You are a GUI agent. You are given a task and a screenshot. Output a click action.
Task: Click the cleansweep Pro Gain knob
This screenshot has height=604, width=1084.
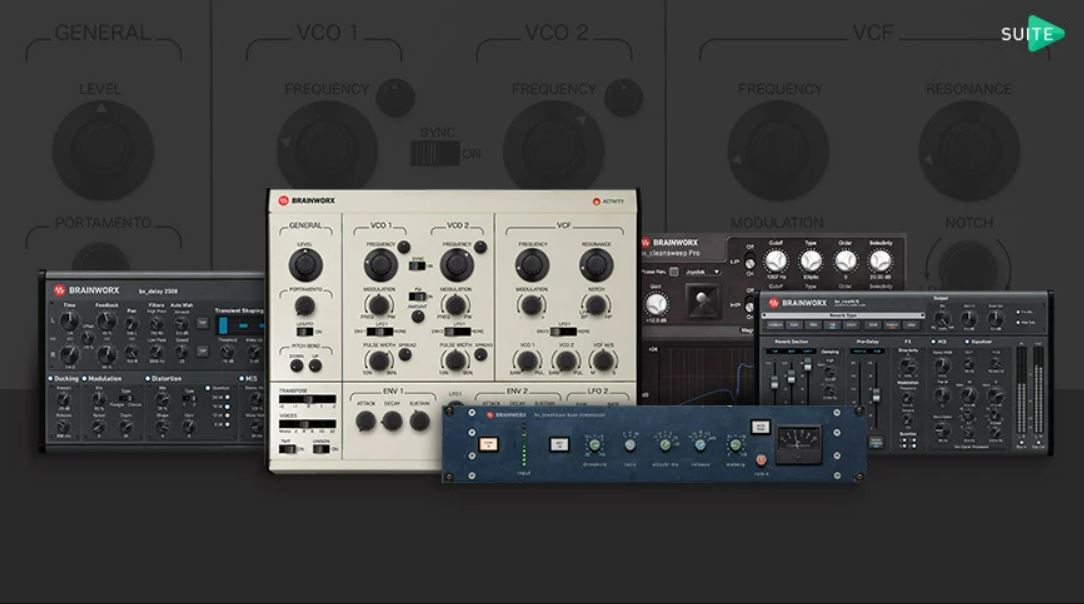[x=656, y=303]
